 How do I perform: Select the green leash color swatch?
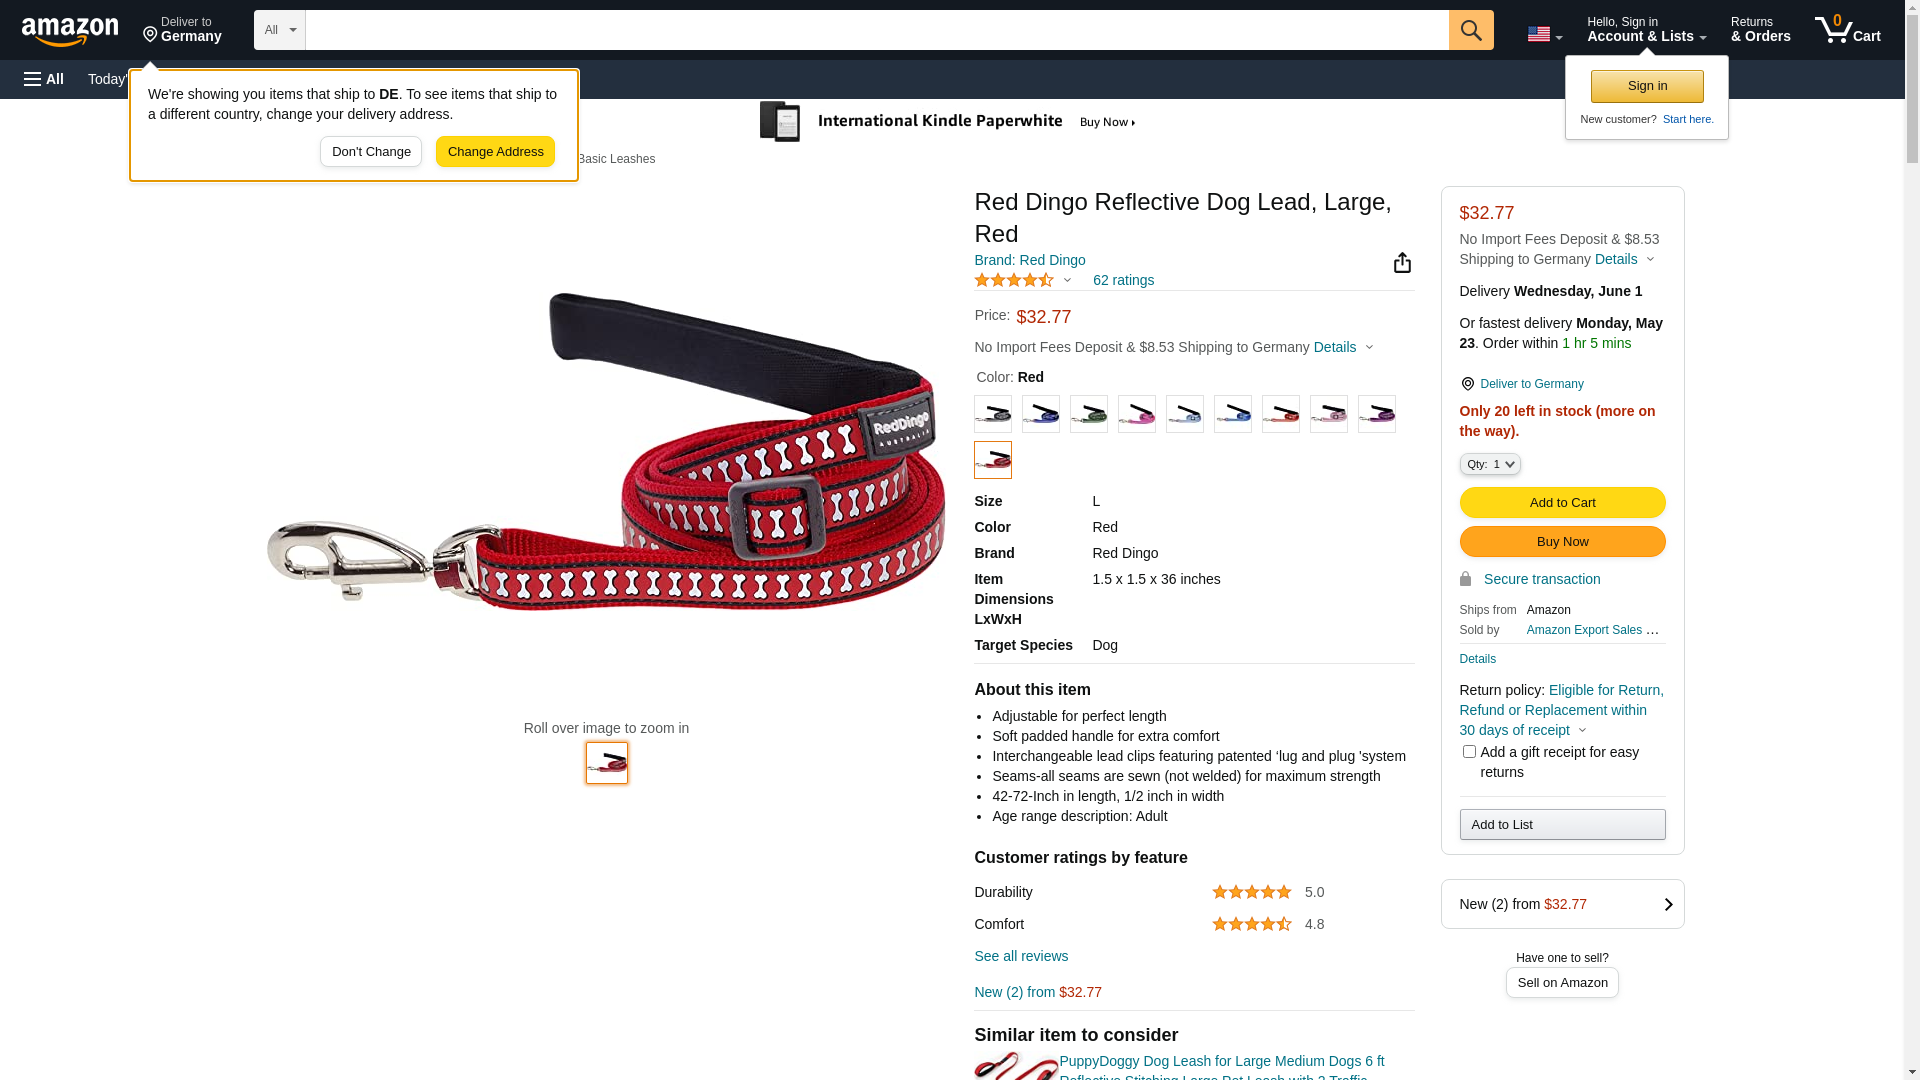1089,414
